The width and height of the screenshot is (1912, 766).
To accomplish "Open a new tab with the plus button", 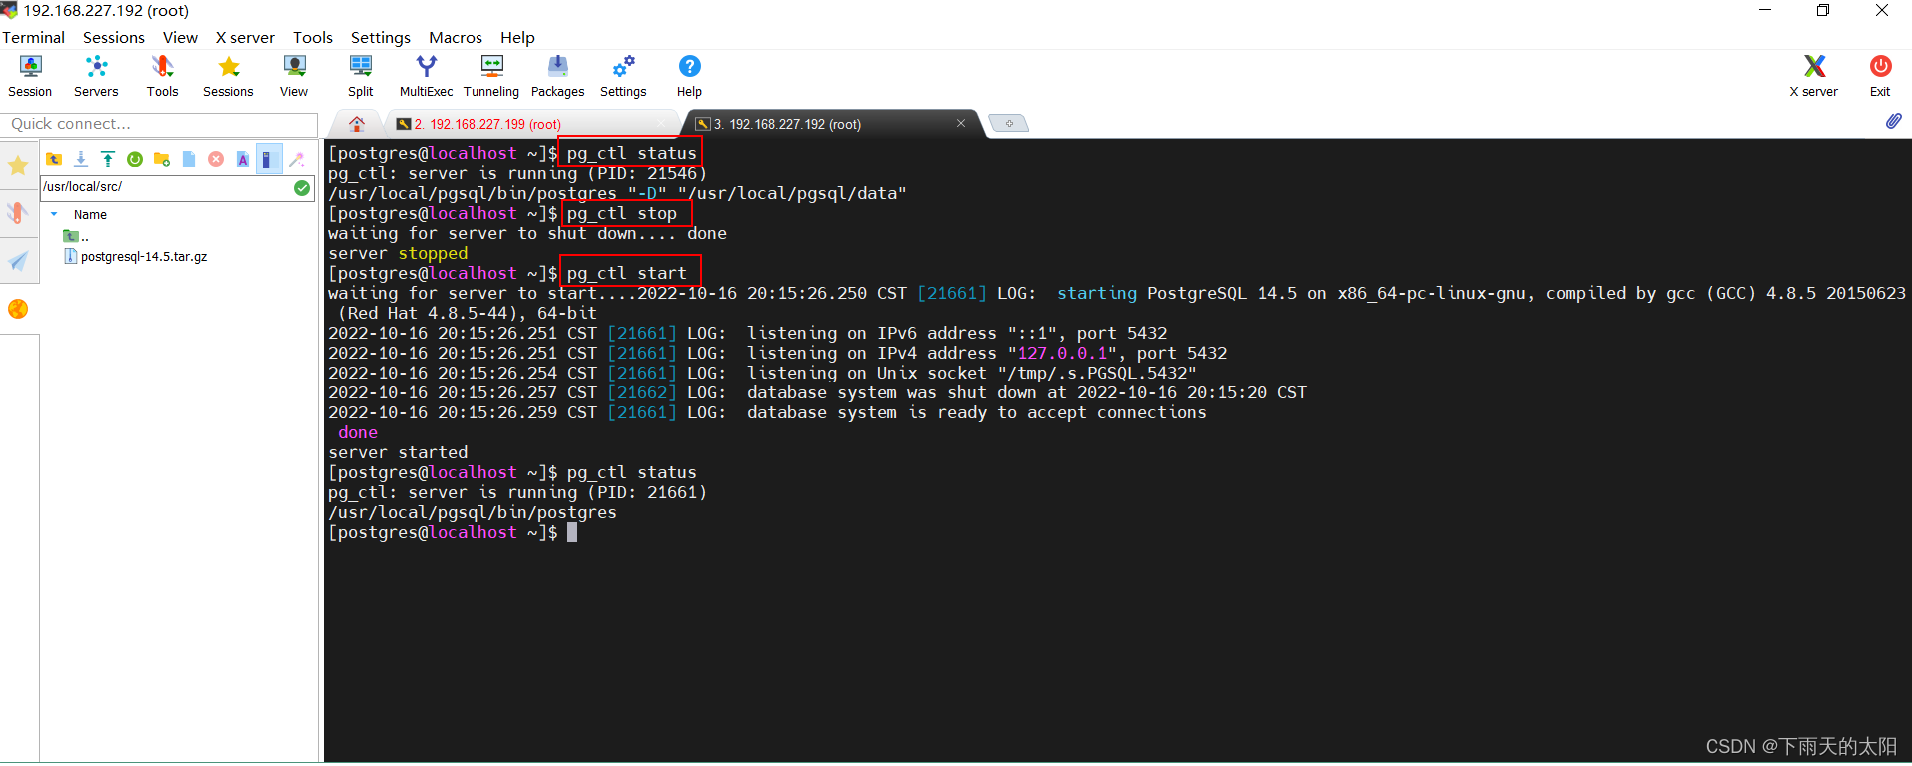I will pyautogui.click(x=1008, y=124).
